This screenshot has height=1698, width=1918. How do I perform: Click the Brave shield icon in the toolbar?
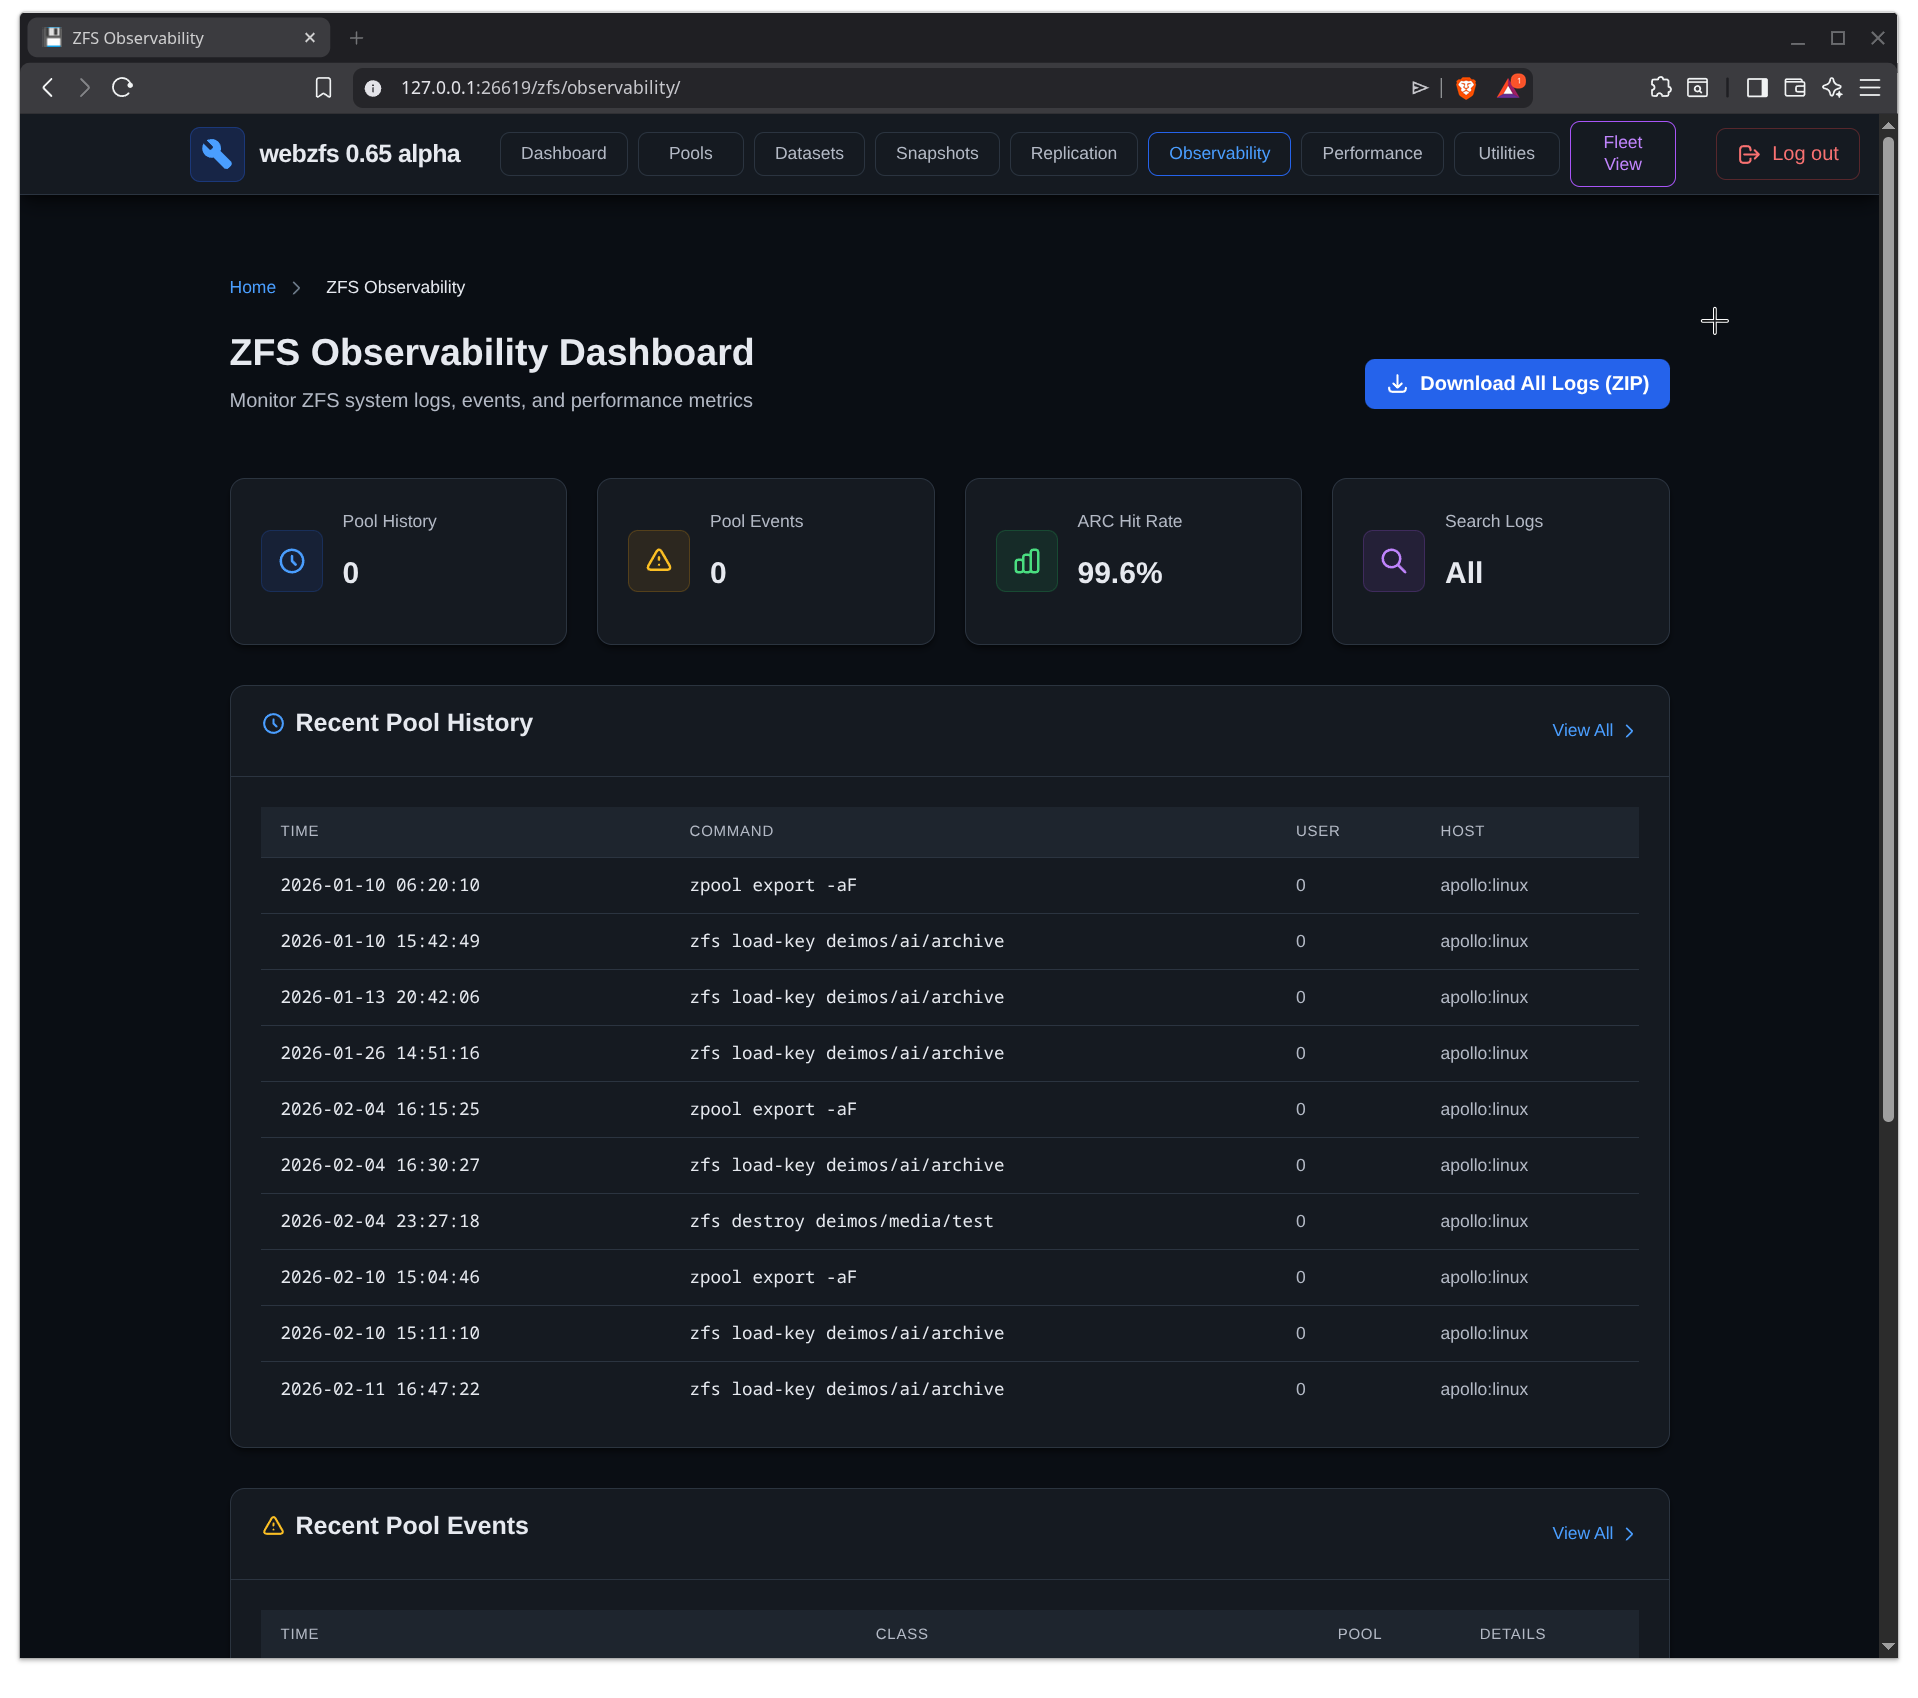[x=1465, y=88]
